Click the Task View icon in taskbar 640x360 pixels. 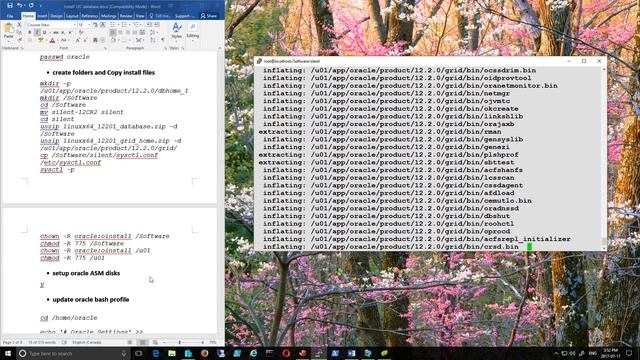(x=139, y=353)
